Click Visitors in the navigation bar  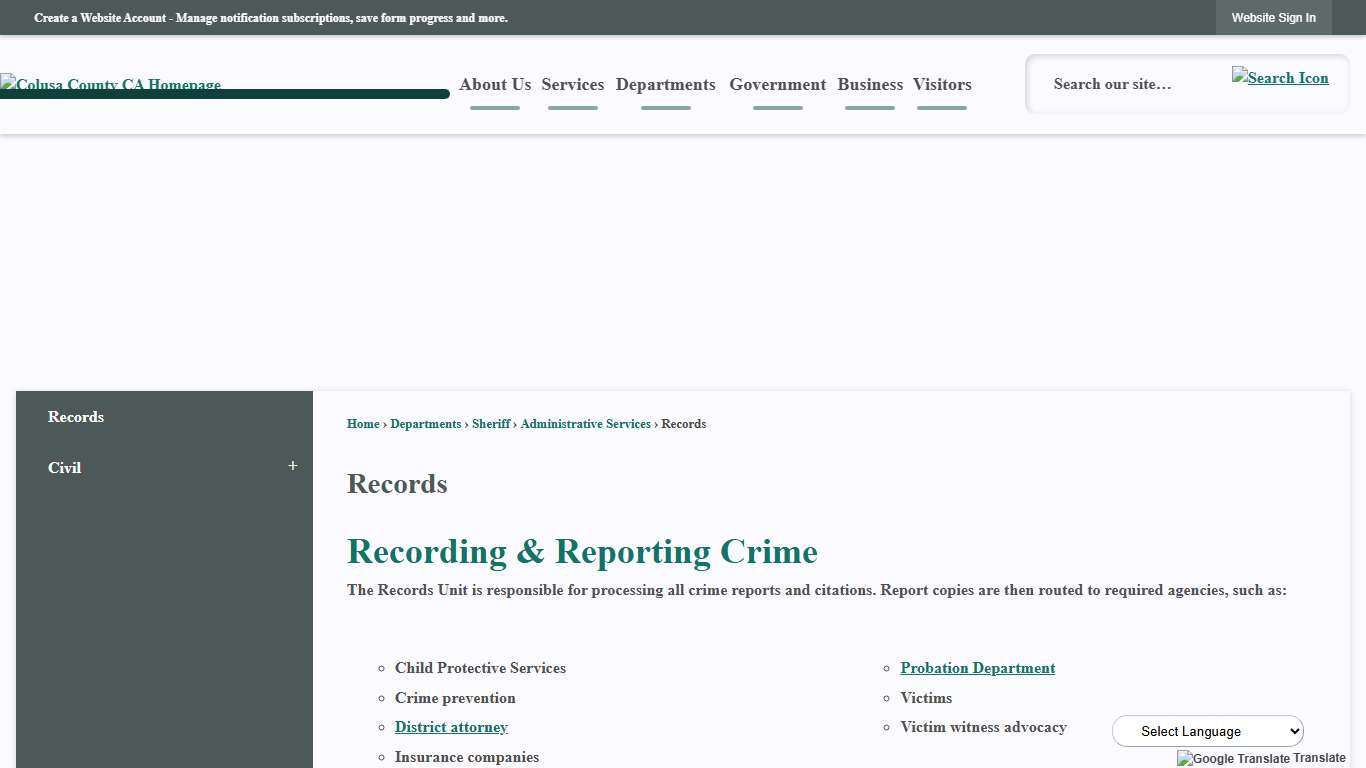(x=941, y=85)
